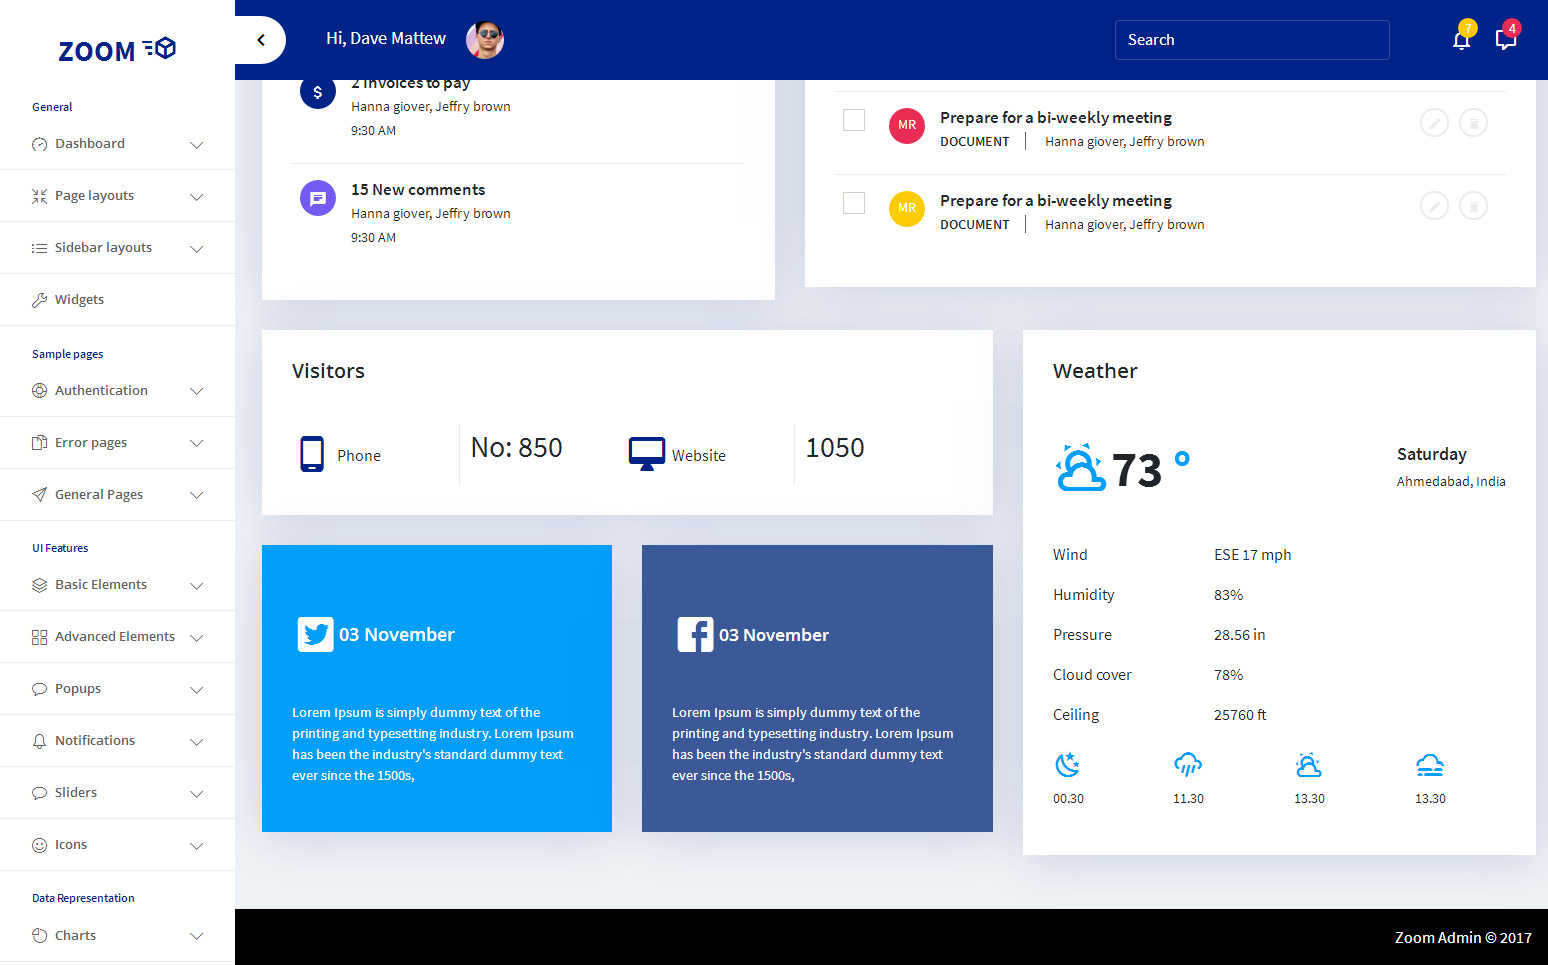The image size is (1548, 965).
Task: Click the General Pages paper-plane icon
Action: point(39,495)
